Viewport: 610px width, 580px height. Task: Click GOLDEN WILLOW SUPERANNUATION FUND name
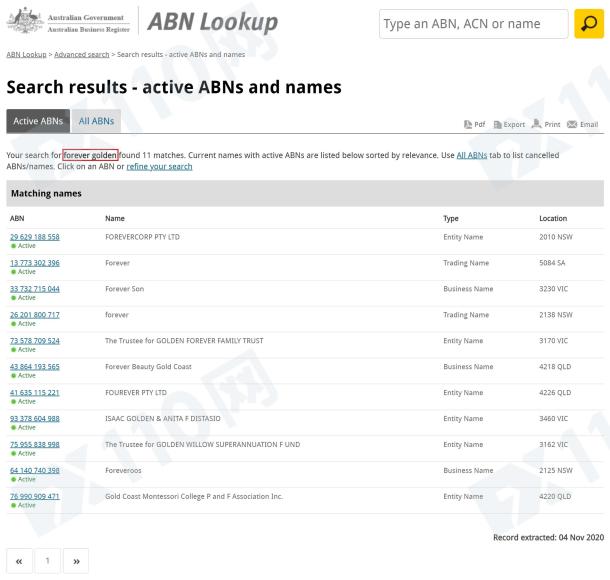[228, 445]
